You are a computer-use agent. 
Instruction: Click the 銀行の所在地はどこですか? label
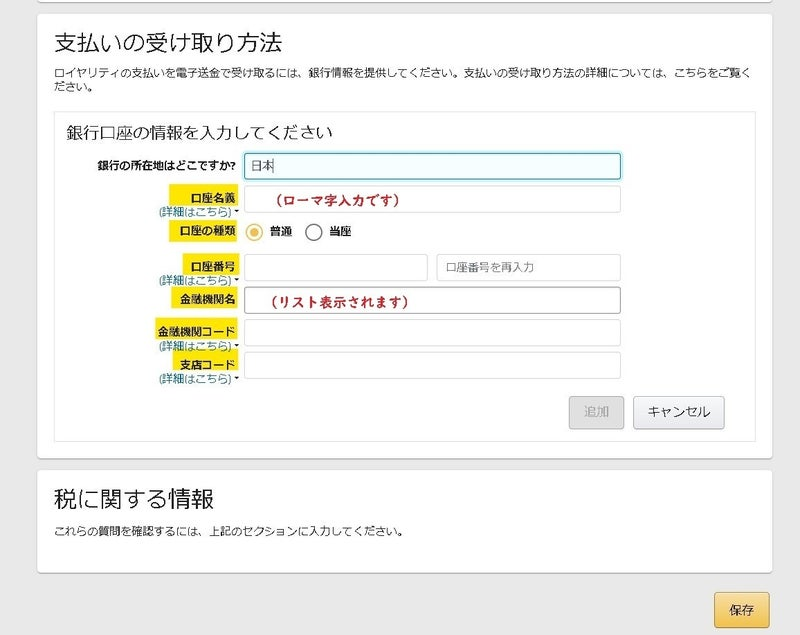point(166,166)
